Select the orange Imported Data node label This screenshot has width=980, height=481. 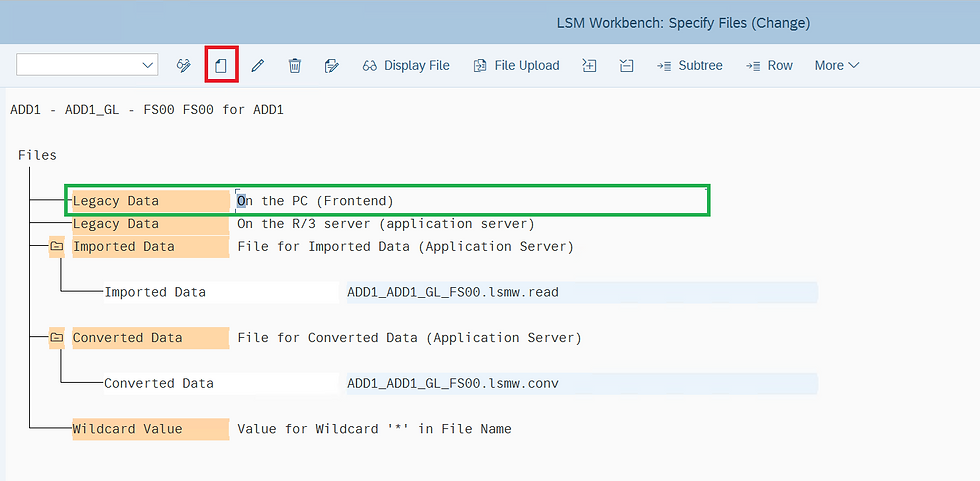click(151, 246)
